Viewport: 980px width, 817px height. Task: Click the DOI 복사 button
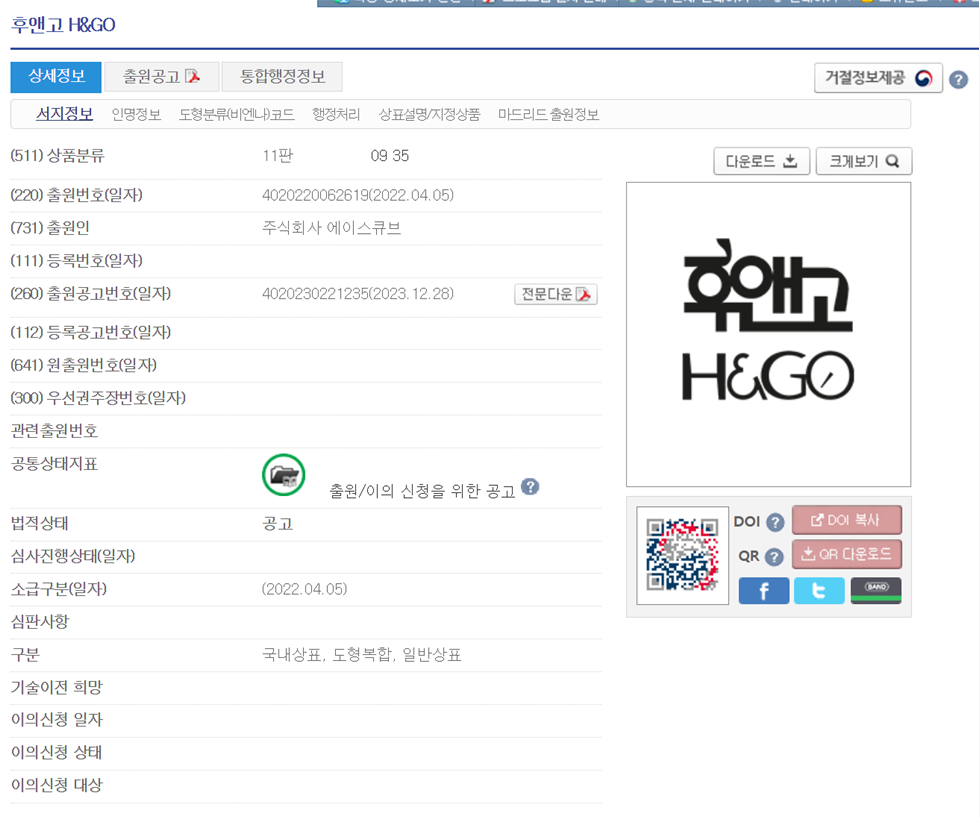[x=847, y=520]
